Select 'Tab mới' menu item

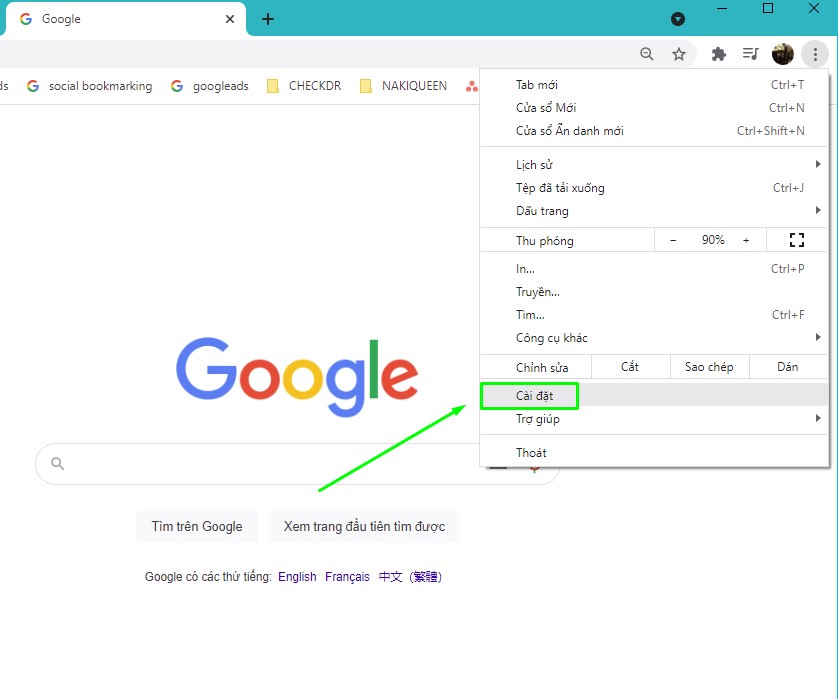click(x=654, y=84)
